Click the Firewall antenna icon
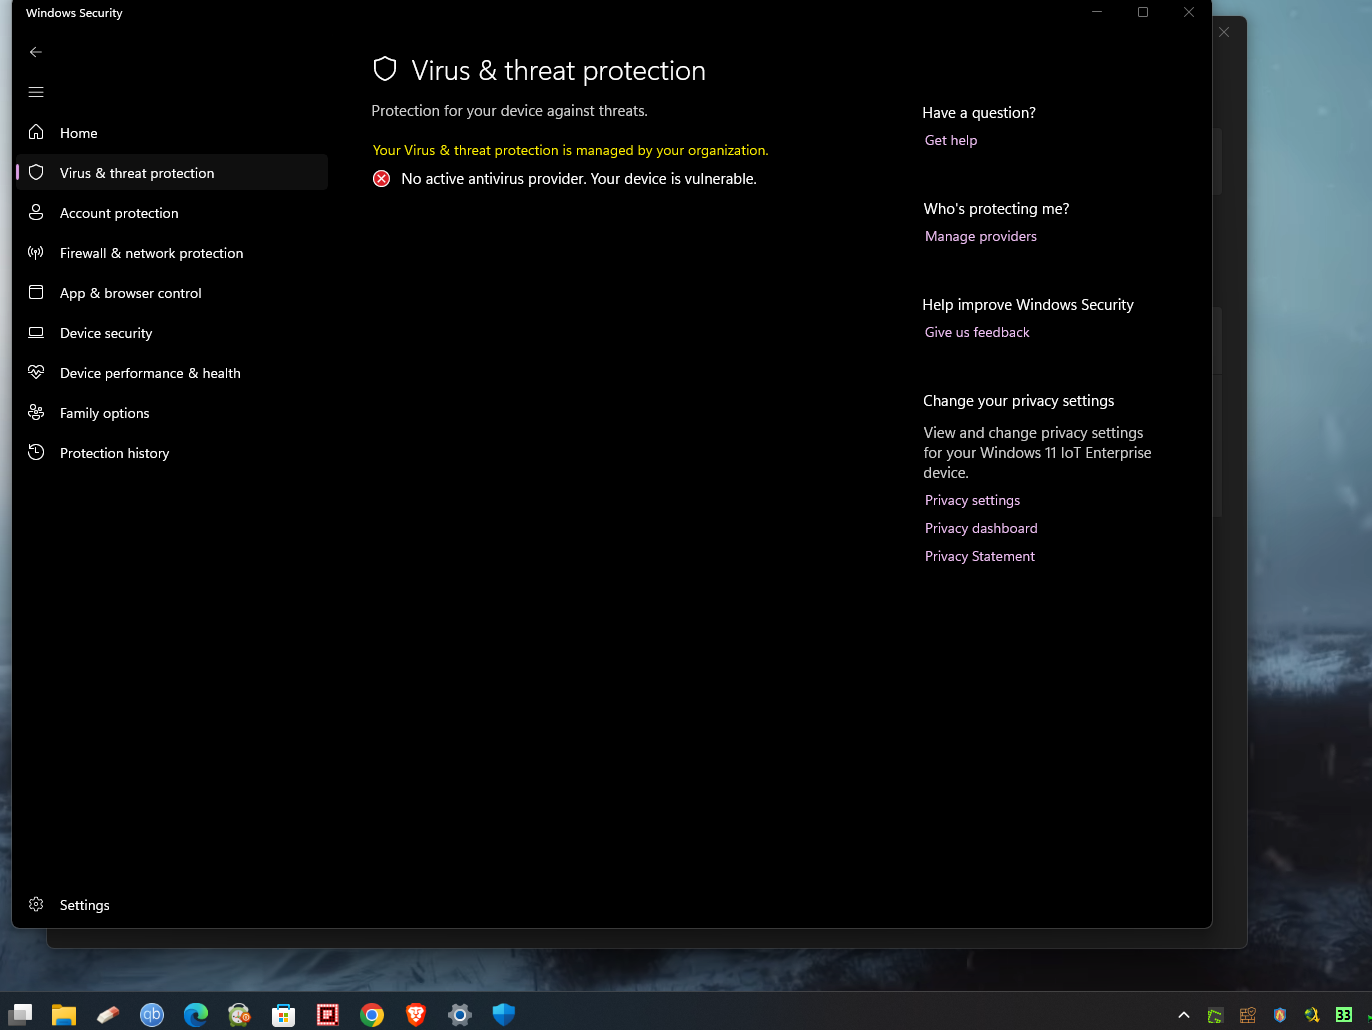Viewport: 1372px width, 1030px height. click(36, 252)
